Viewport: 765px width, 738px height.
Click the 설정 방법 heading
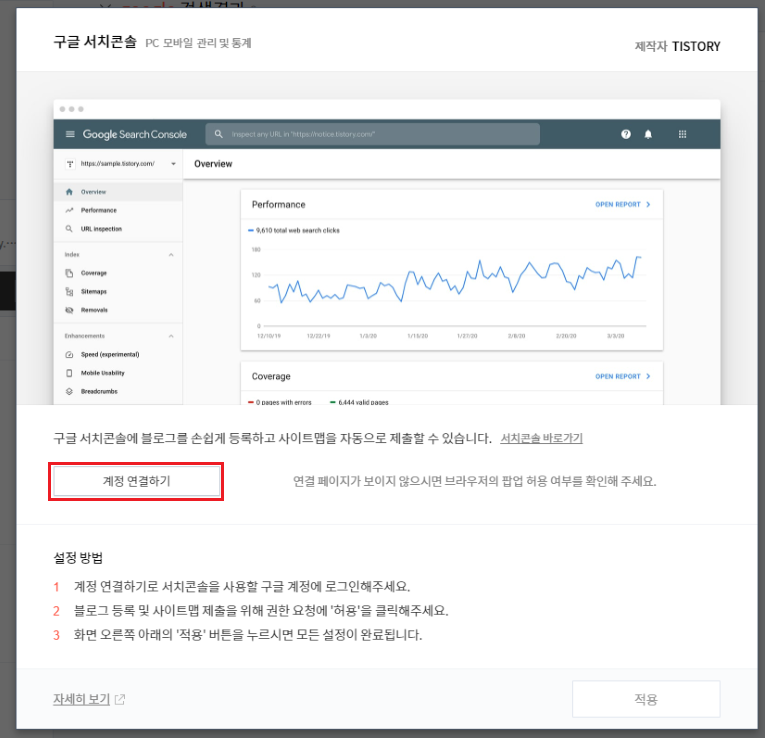78,558
